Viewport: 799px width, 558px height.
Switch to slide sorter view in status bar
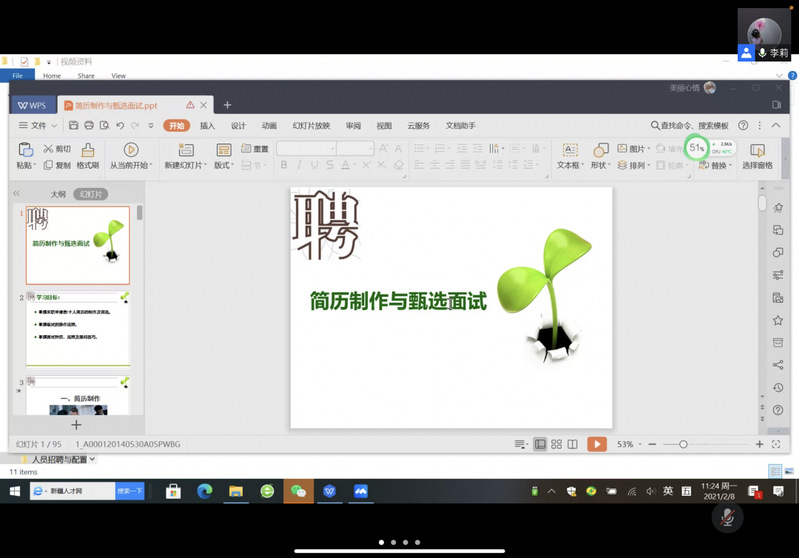557,444
